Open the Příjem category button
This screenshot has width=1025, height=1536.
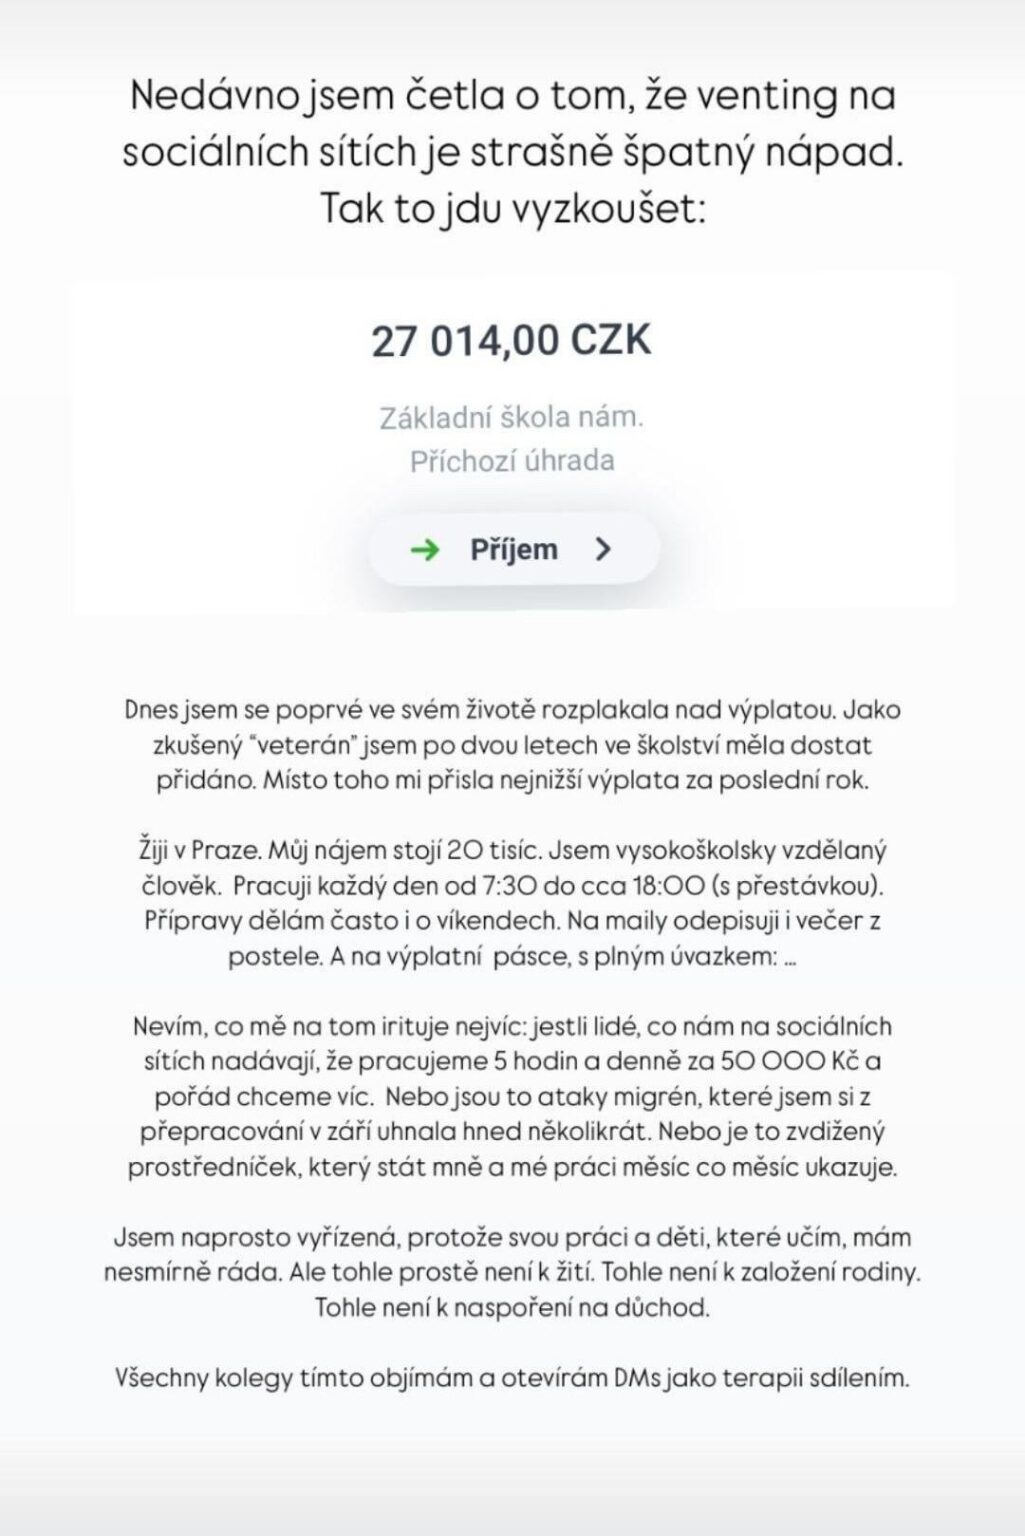pos(514,549)
